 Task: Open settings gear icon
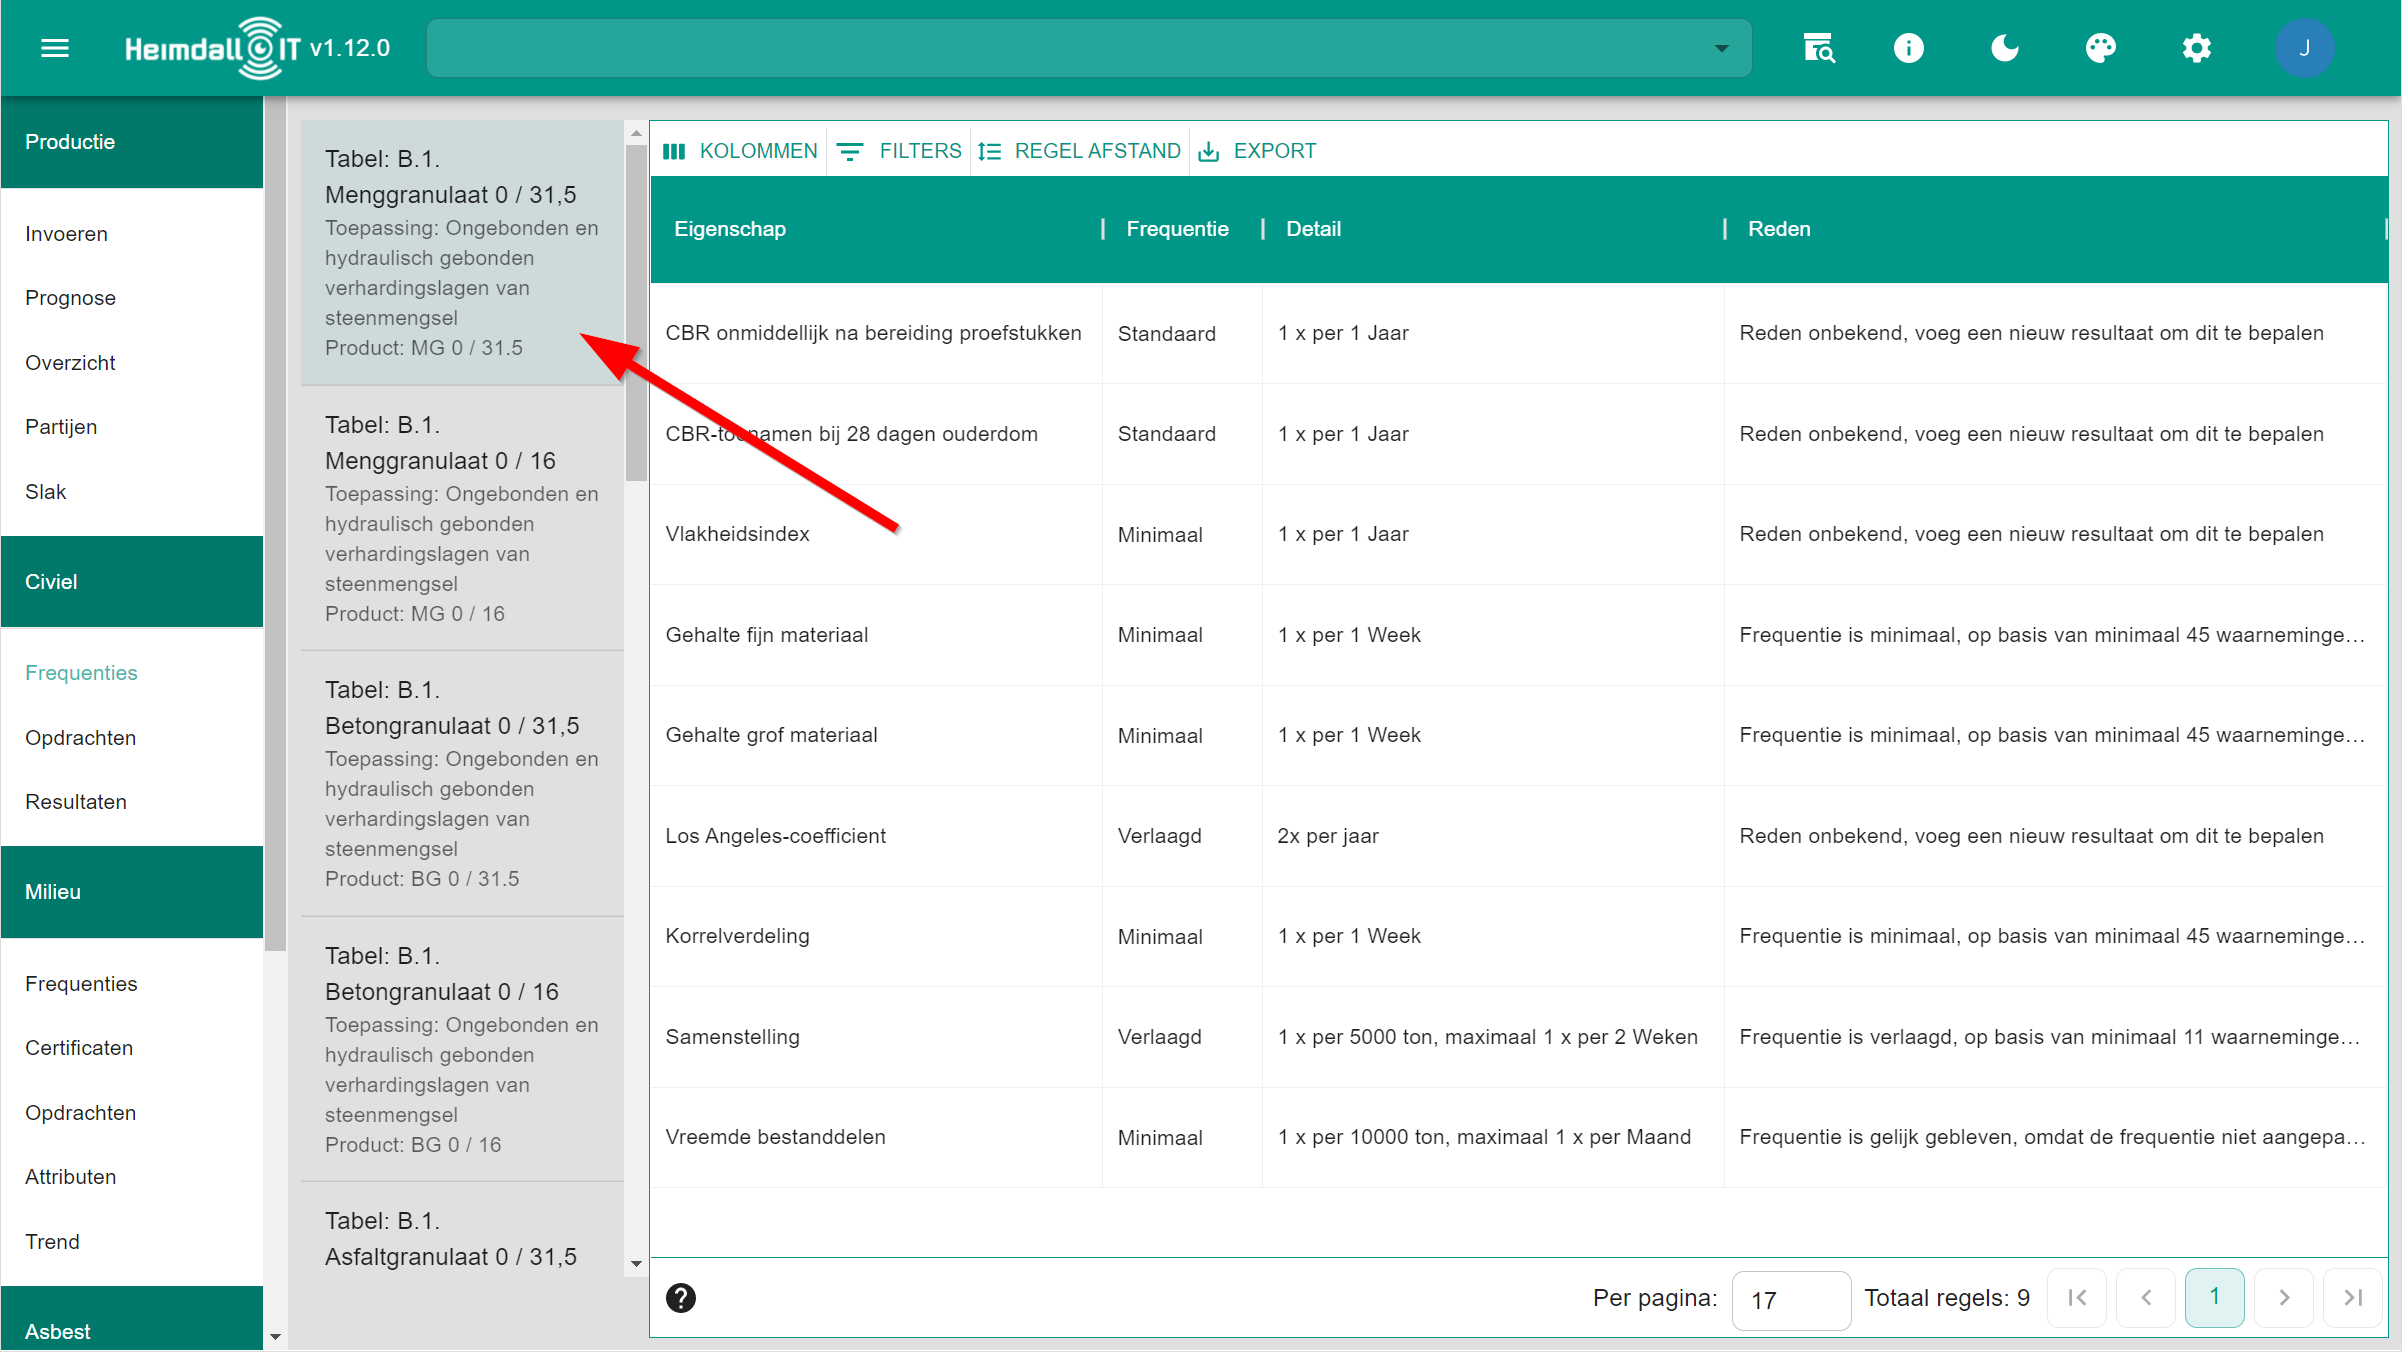click(x=2196, y=48)
